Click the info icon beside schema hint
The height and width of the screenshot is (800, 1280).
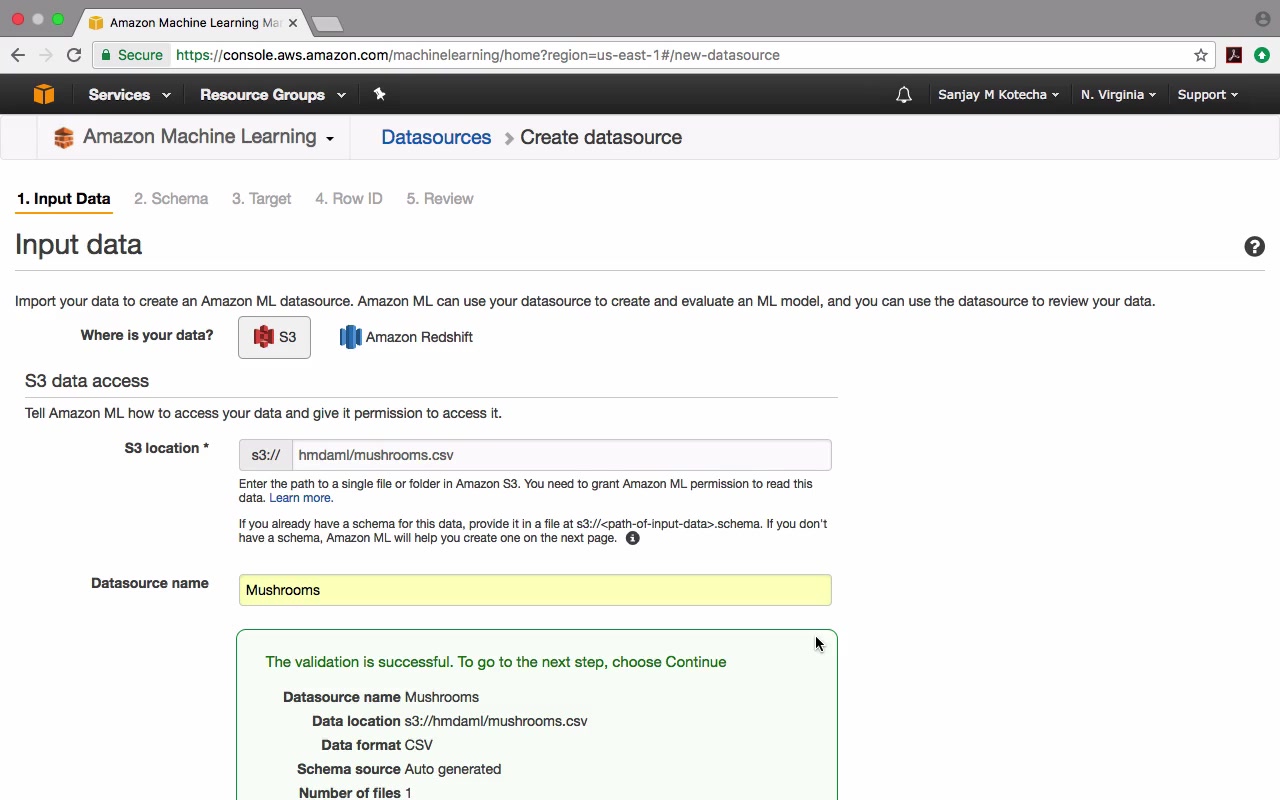tap(632, 538)
